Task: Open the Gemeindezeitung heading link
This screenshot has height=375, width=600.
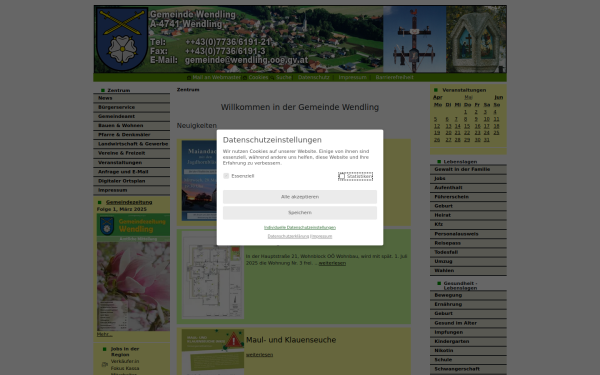Action: point(129,202)
